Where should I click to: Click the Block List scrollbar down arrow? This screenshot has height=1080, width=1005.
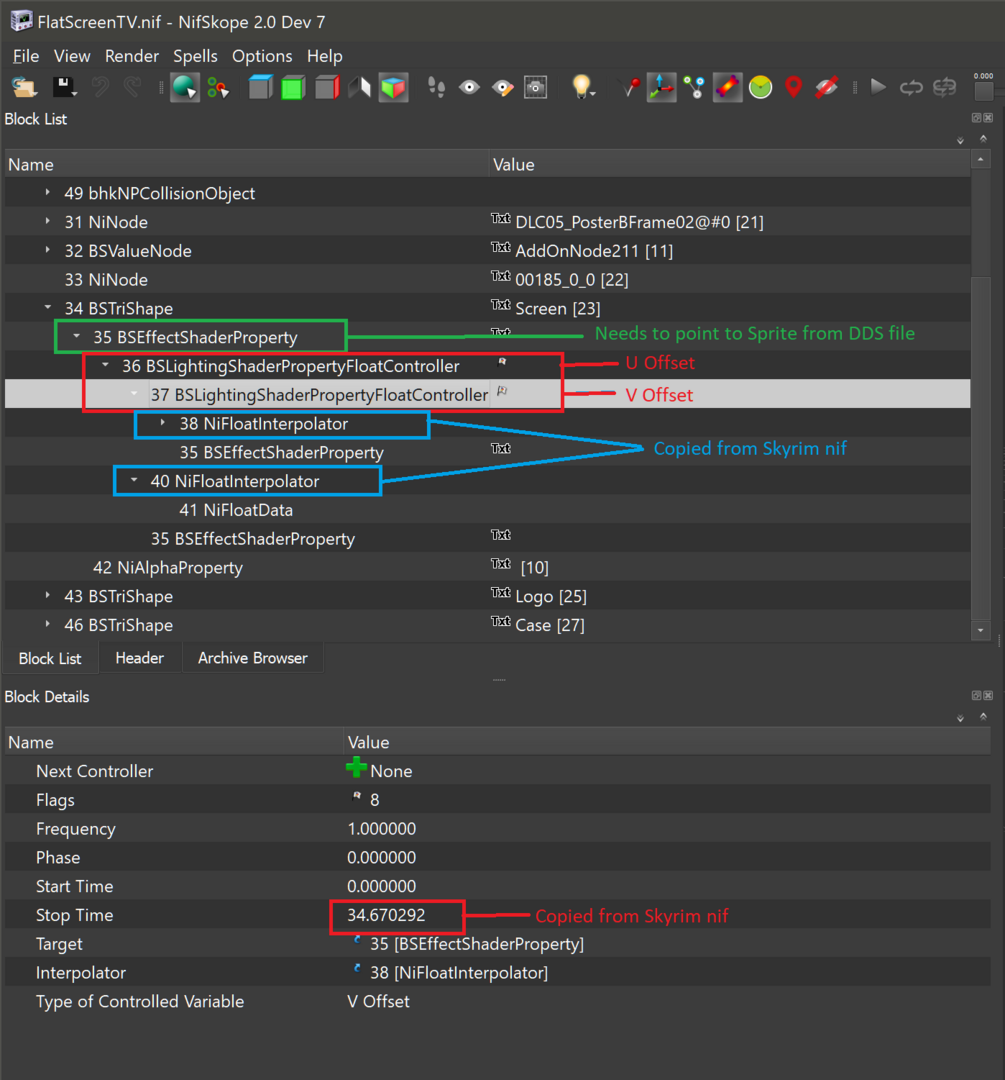point(980,630)
